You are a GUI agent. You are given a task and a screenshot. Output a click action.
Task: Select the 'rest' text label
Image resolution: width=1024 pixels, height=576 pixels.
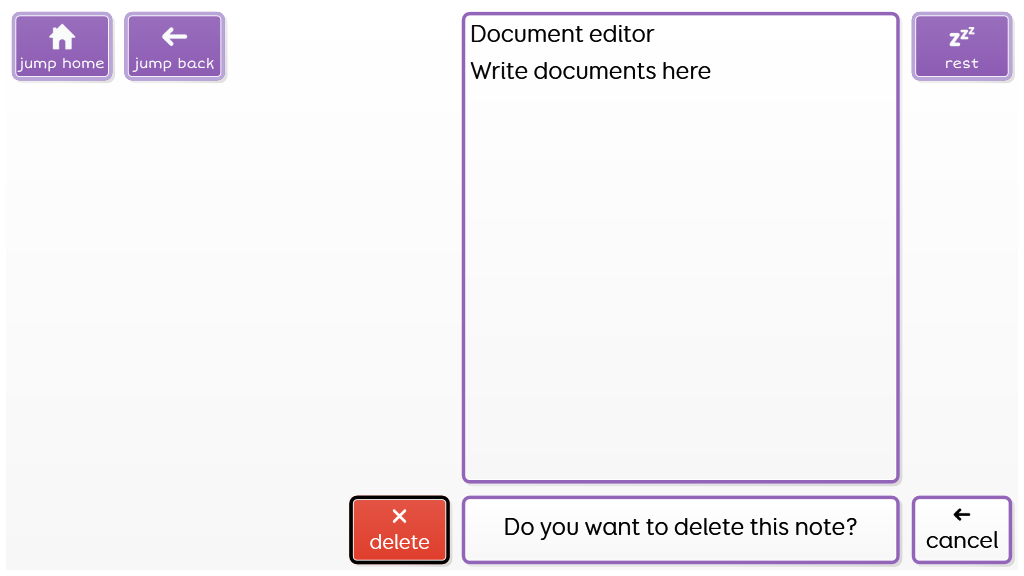961,63
